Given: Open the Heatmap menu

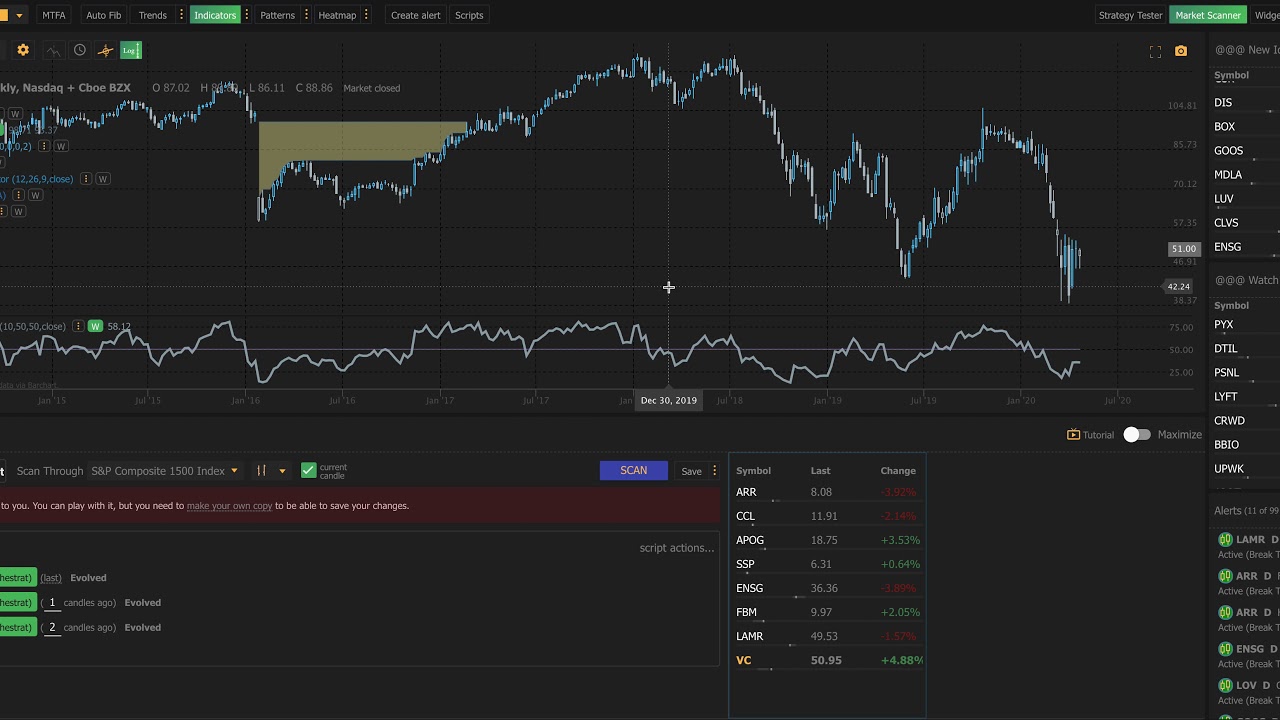Looking at the screenshot, I should [x=337, y=15].
